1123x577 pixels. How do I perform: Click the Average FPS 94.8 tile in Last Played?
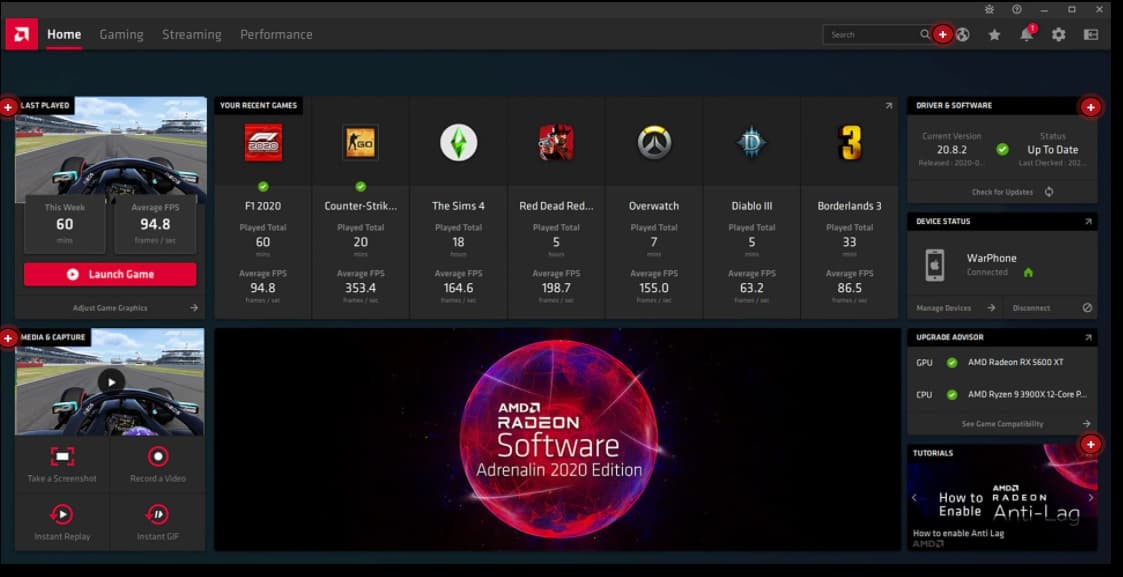point(155,223)
